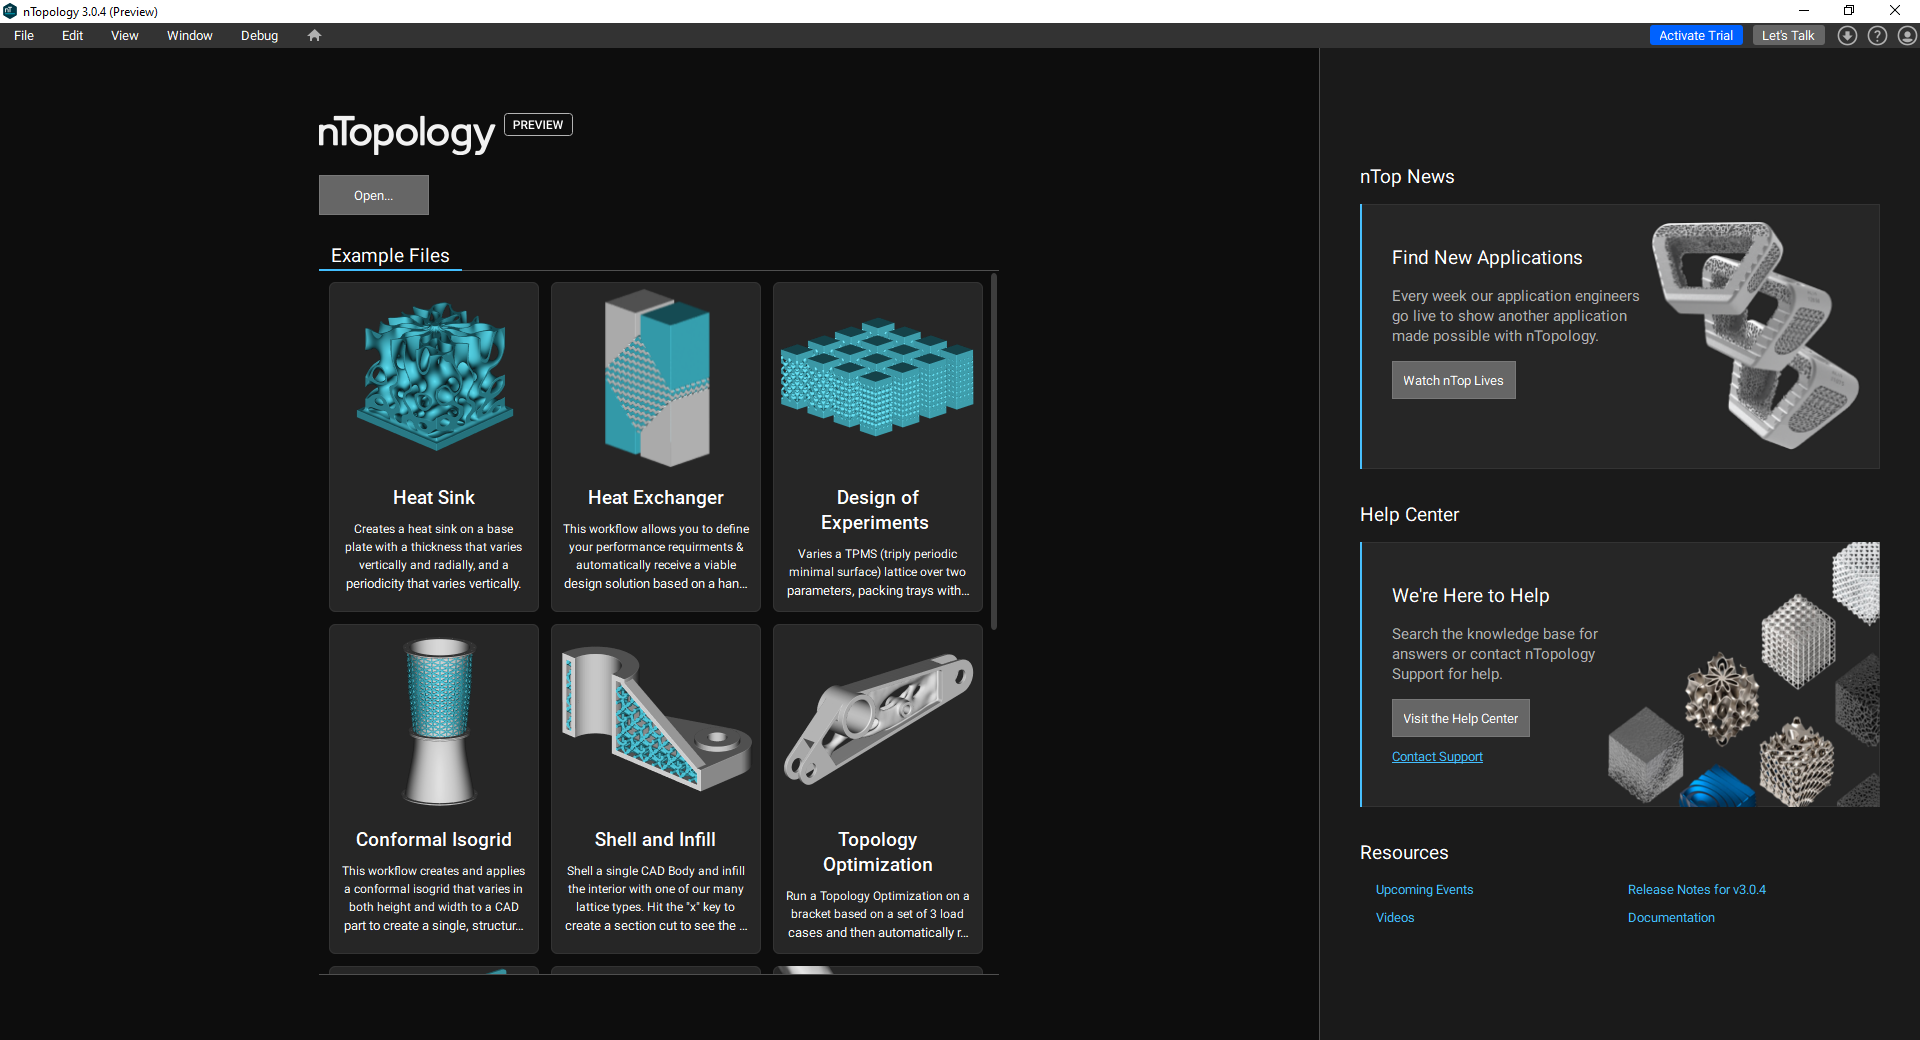
Task: Click Visit the Help Center button
Action: (1460, 718)
